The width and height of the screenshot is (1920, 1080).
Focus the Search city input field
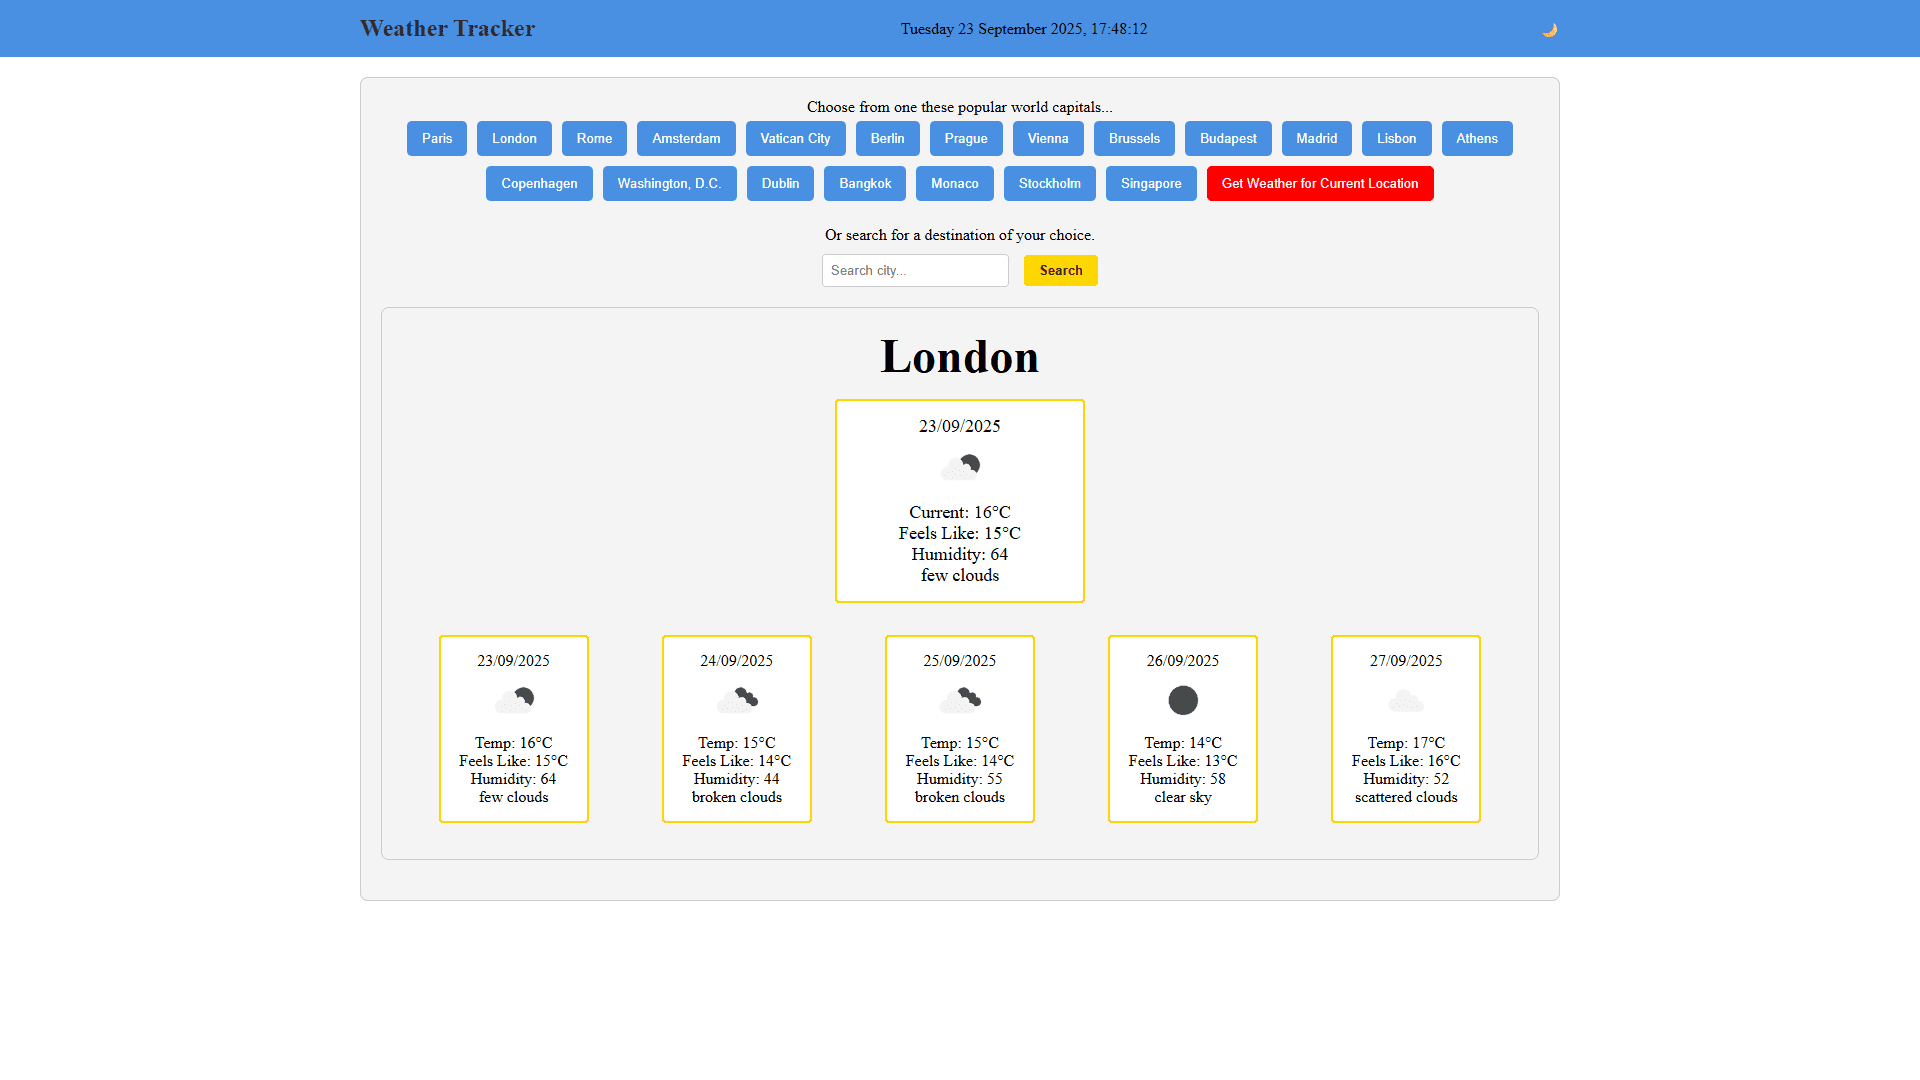coord(915,271)
